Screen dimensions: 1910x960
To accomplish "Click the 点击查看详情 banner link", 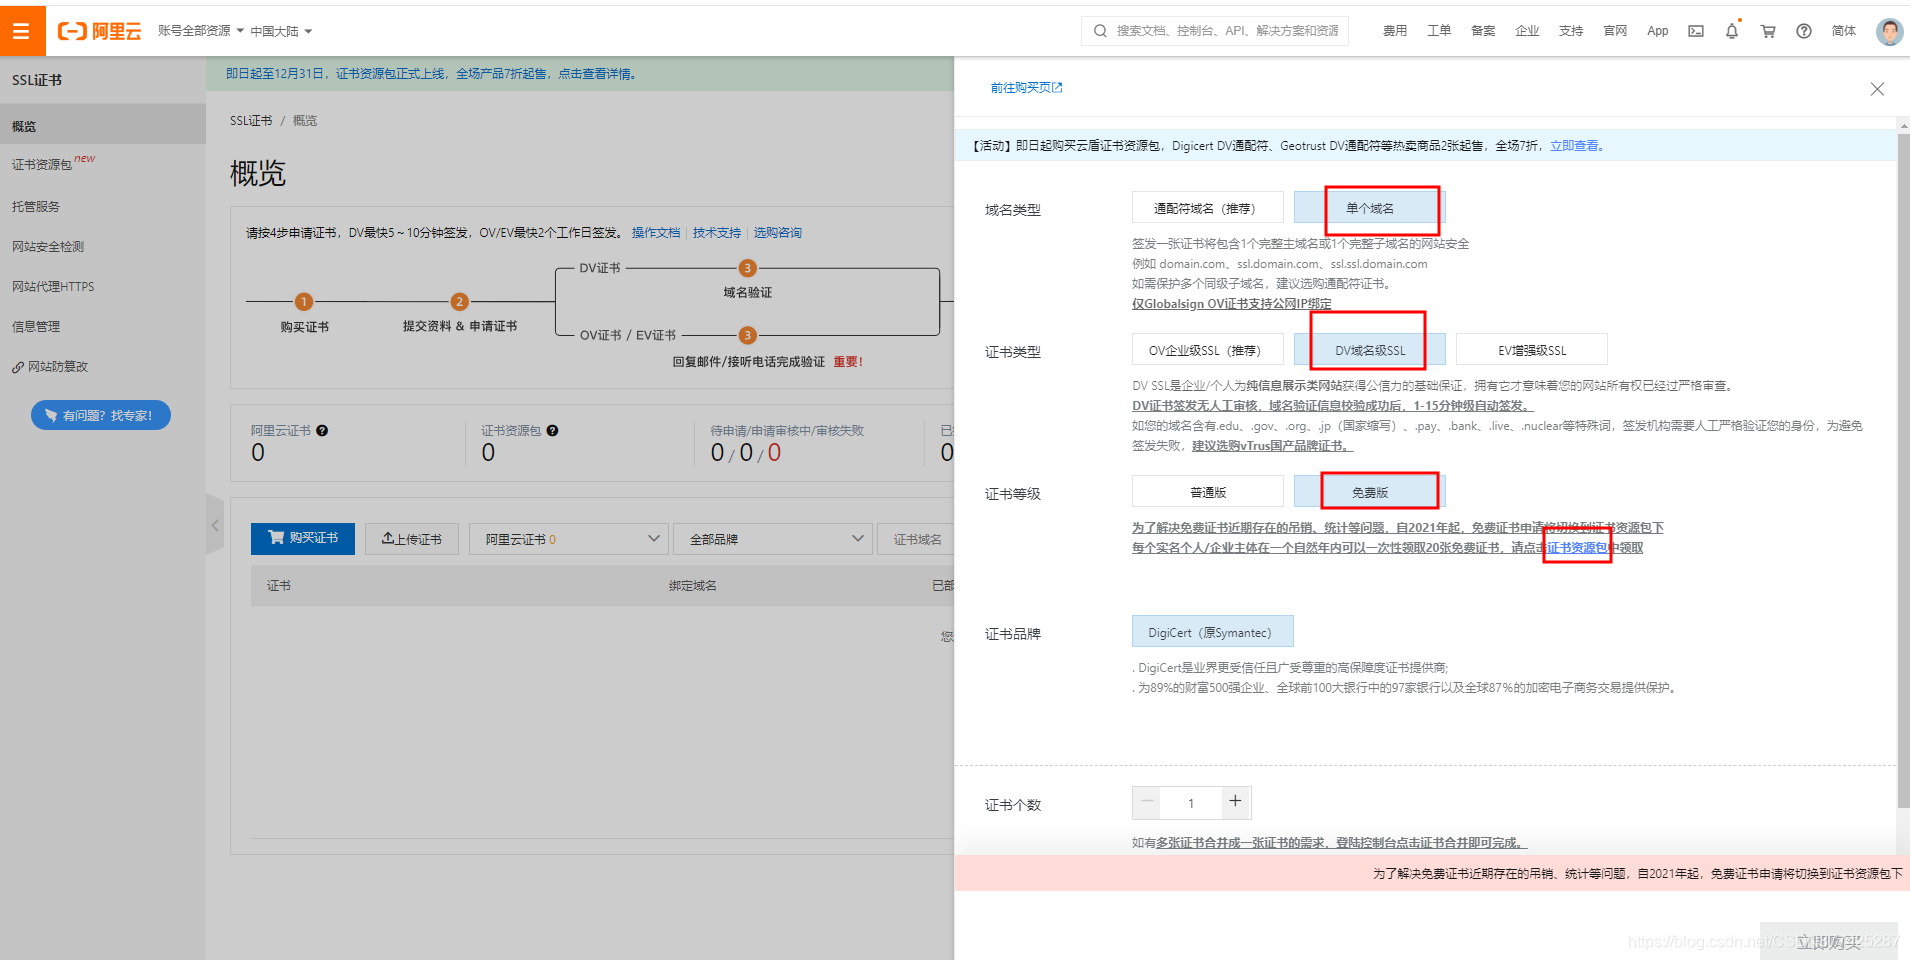I will click(597, 74).
